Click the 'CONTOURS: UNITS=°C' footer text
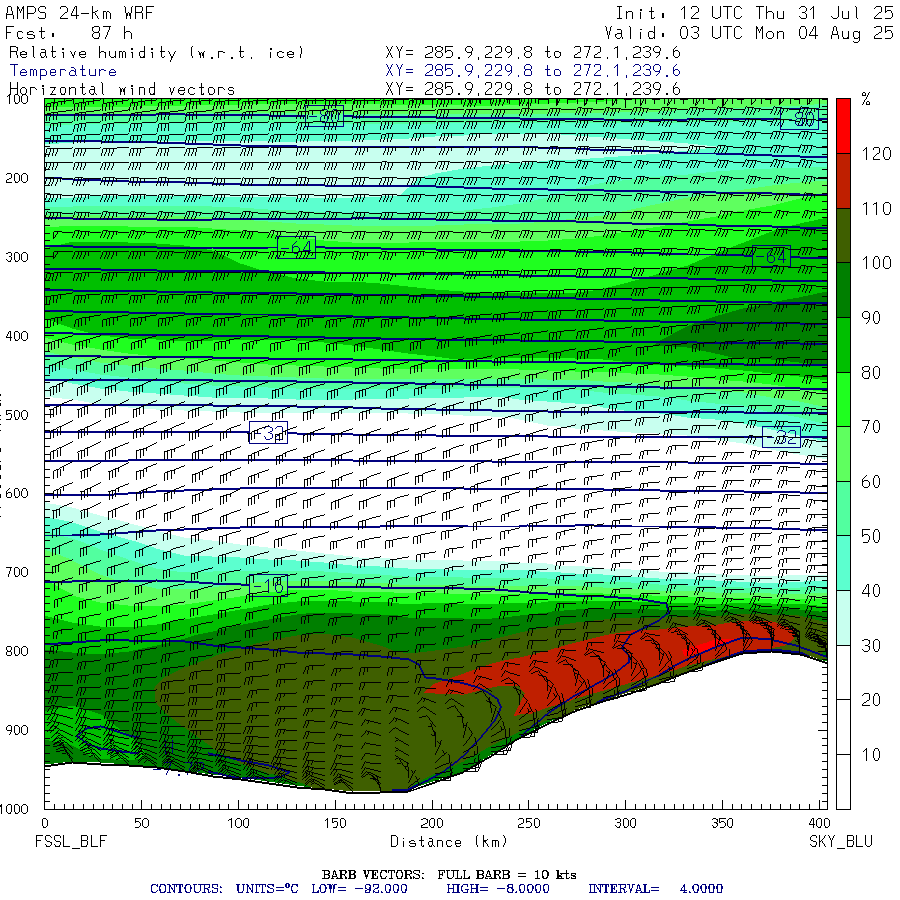This screenshot has height=900, width=900. [224, 889]
